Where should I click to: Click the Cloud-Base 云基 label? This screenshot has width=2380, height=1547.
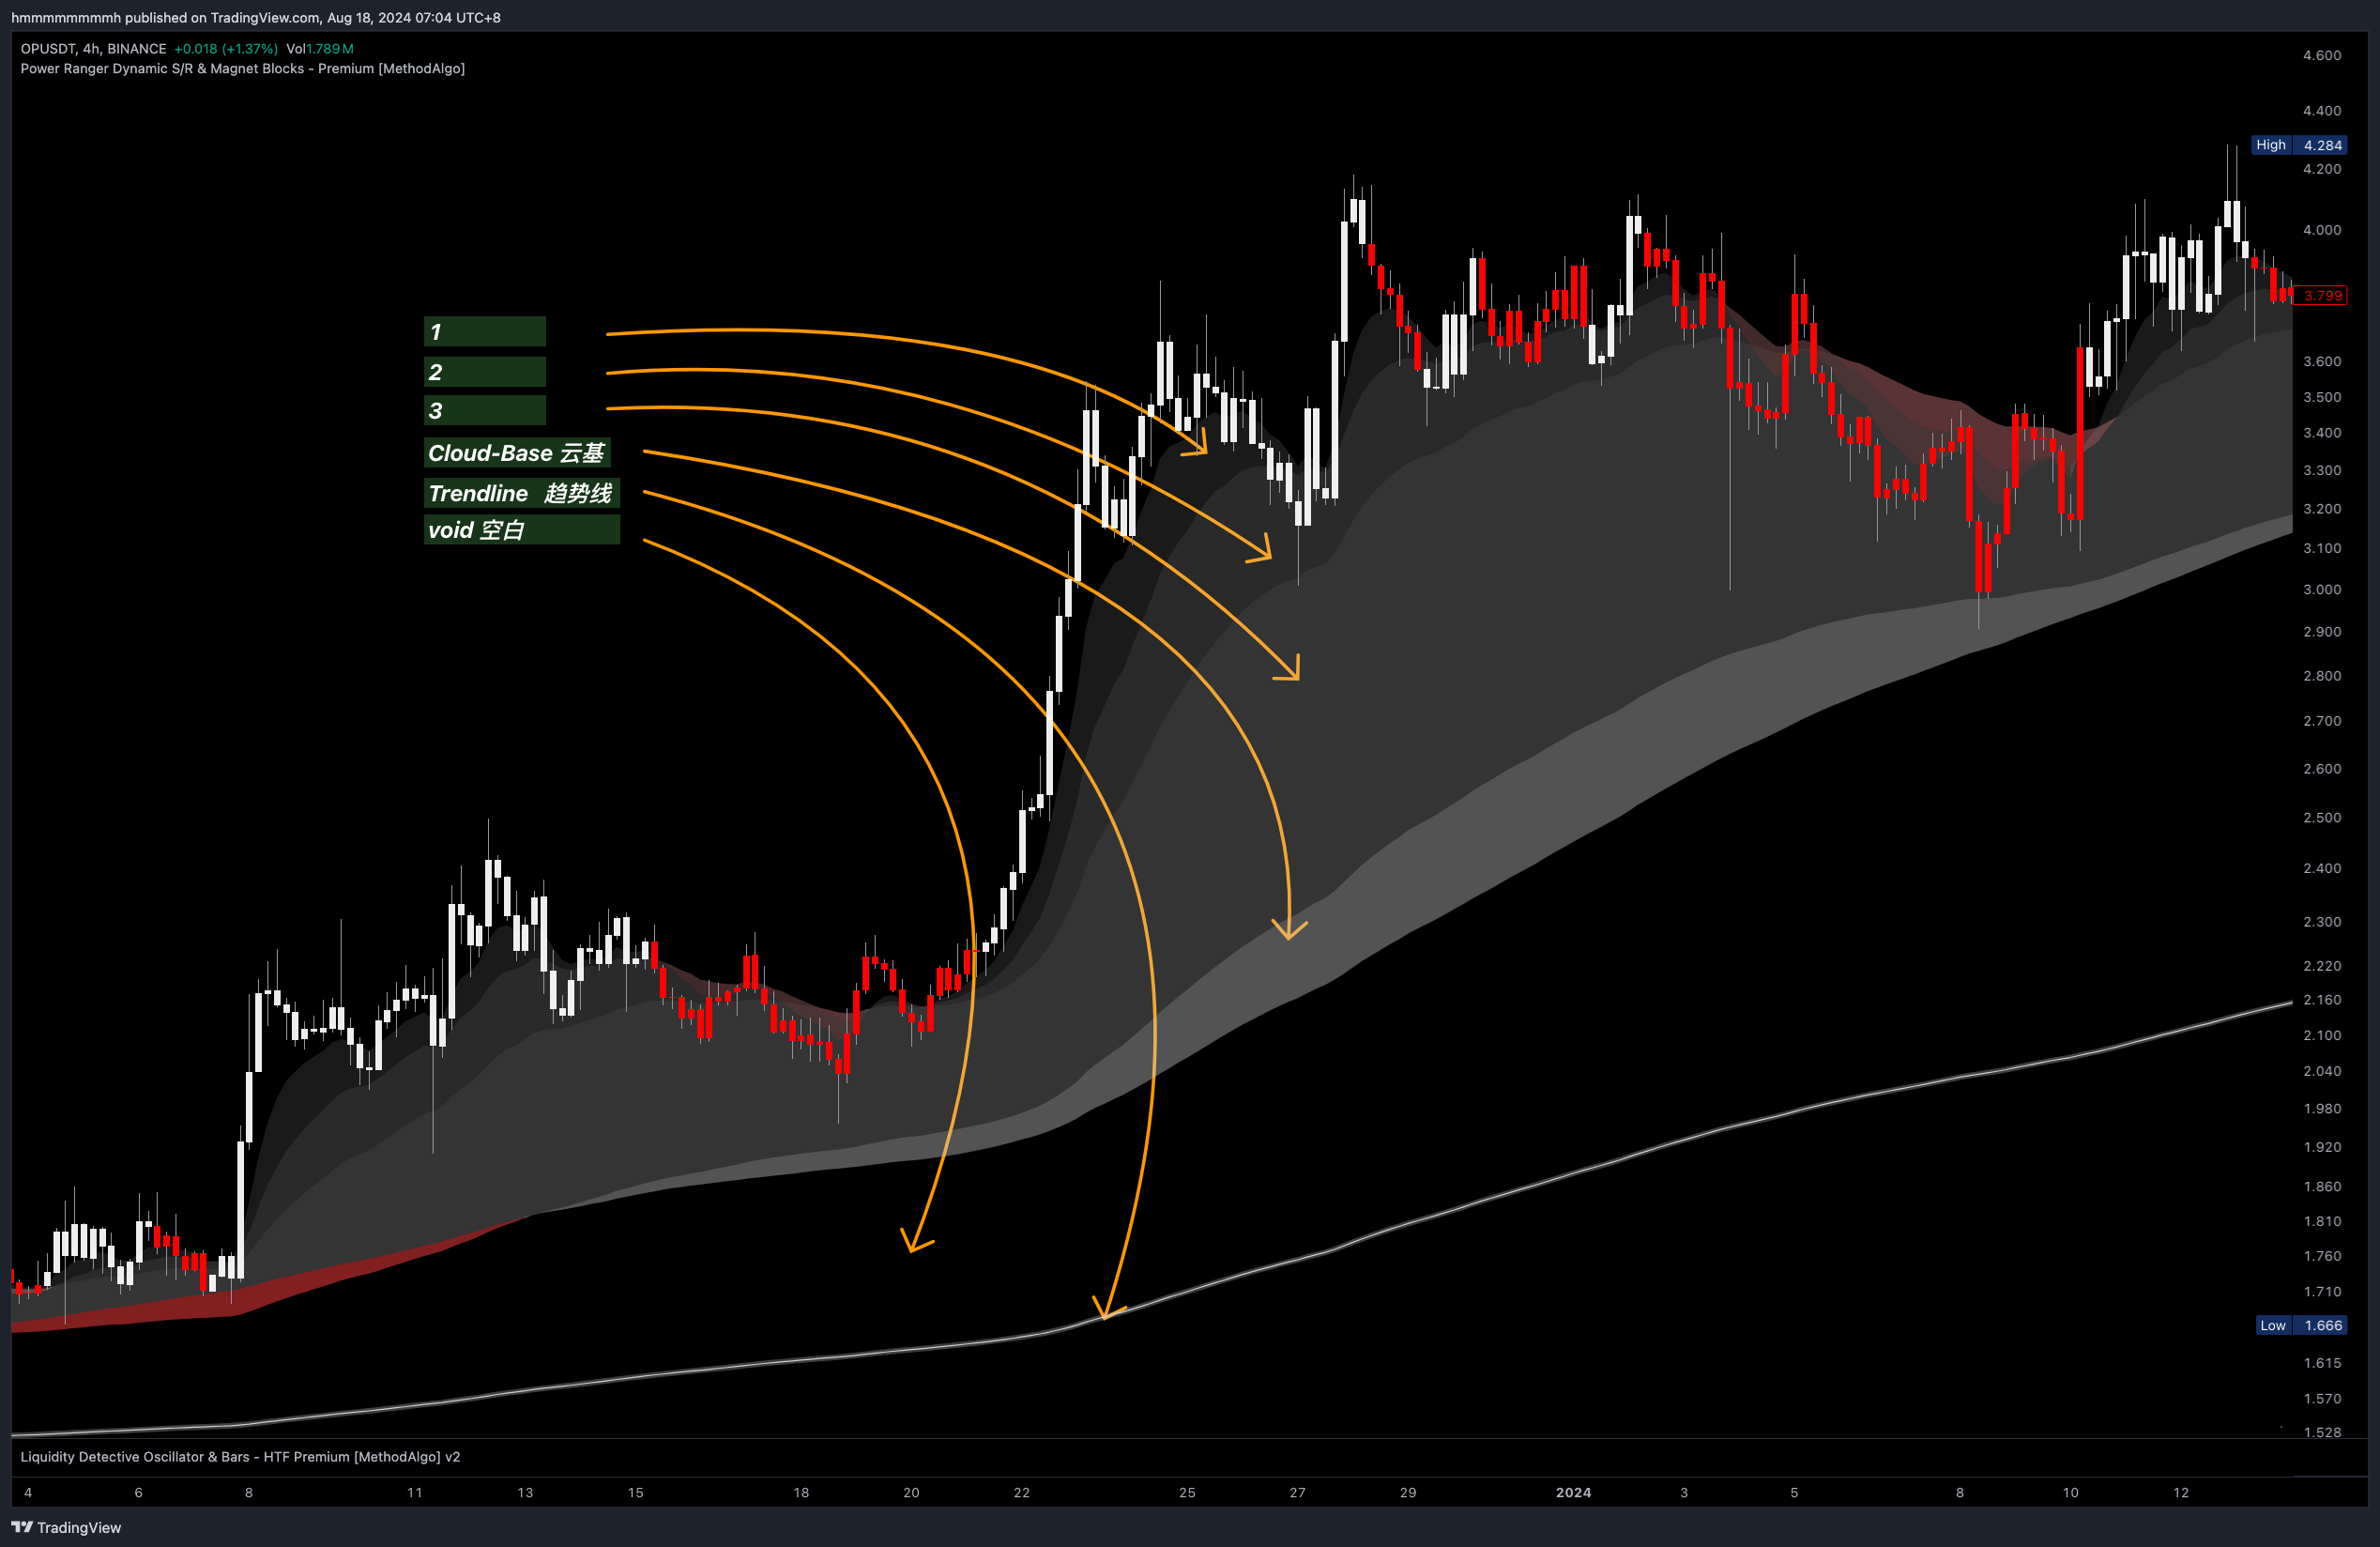point(518,452)
